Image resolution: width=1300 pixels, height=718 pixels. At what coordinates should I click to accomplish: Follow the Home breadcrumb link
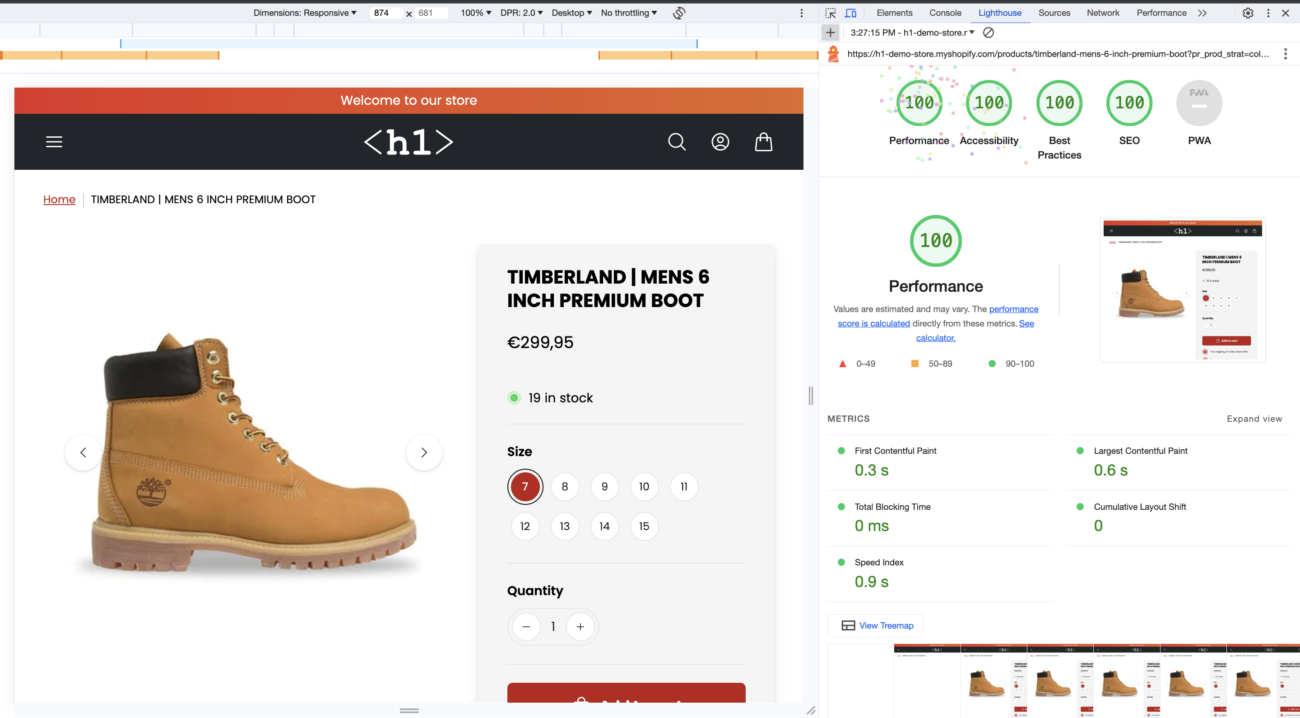59,200
